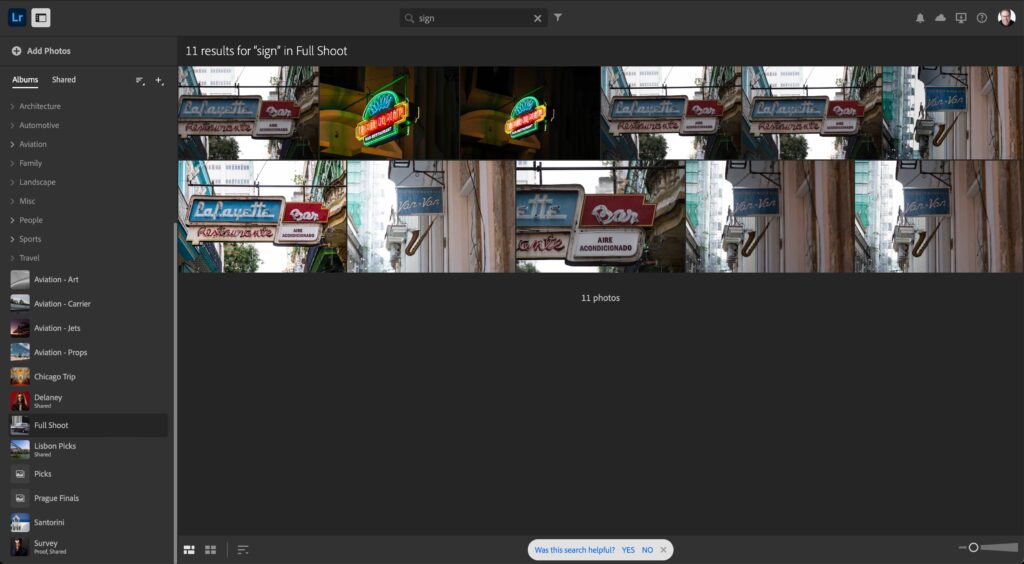1024x564 pixels.
Task: Open the Prague Finals album
Action: click(x=88, y=498)
